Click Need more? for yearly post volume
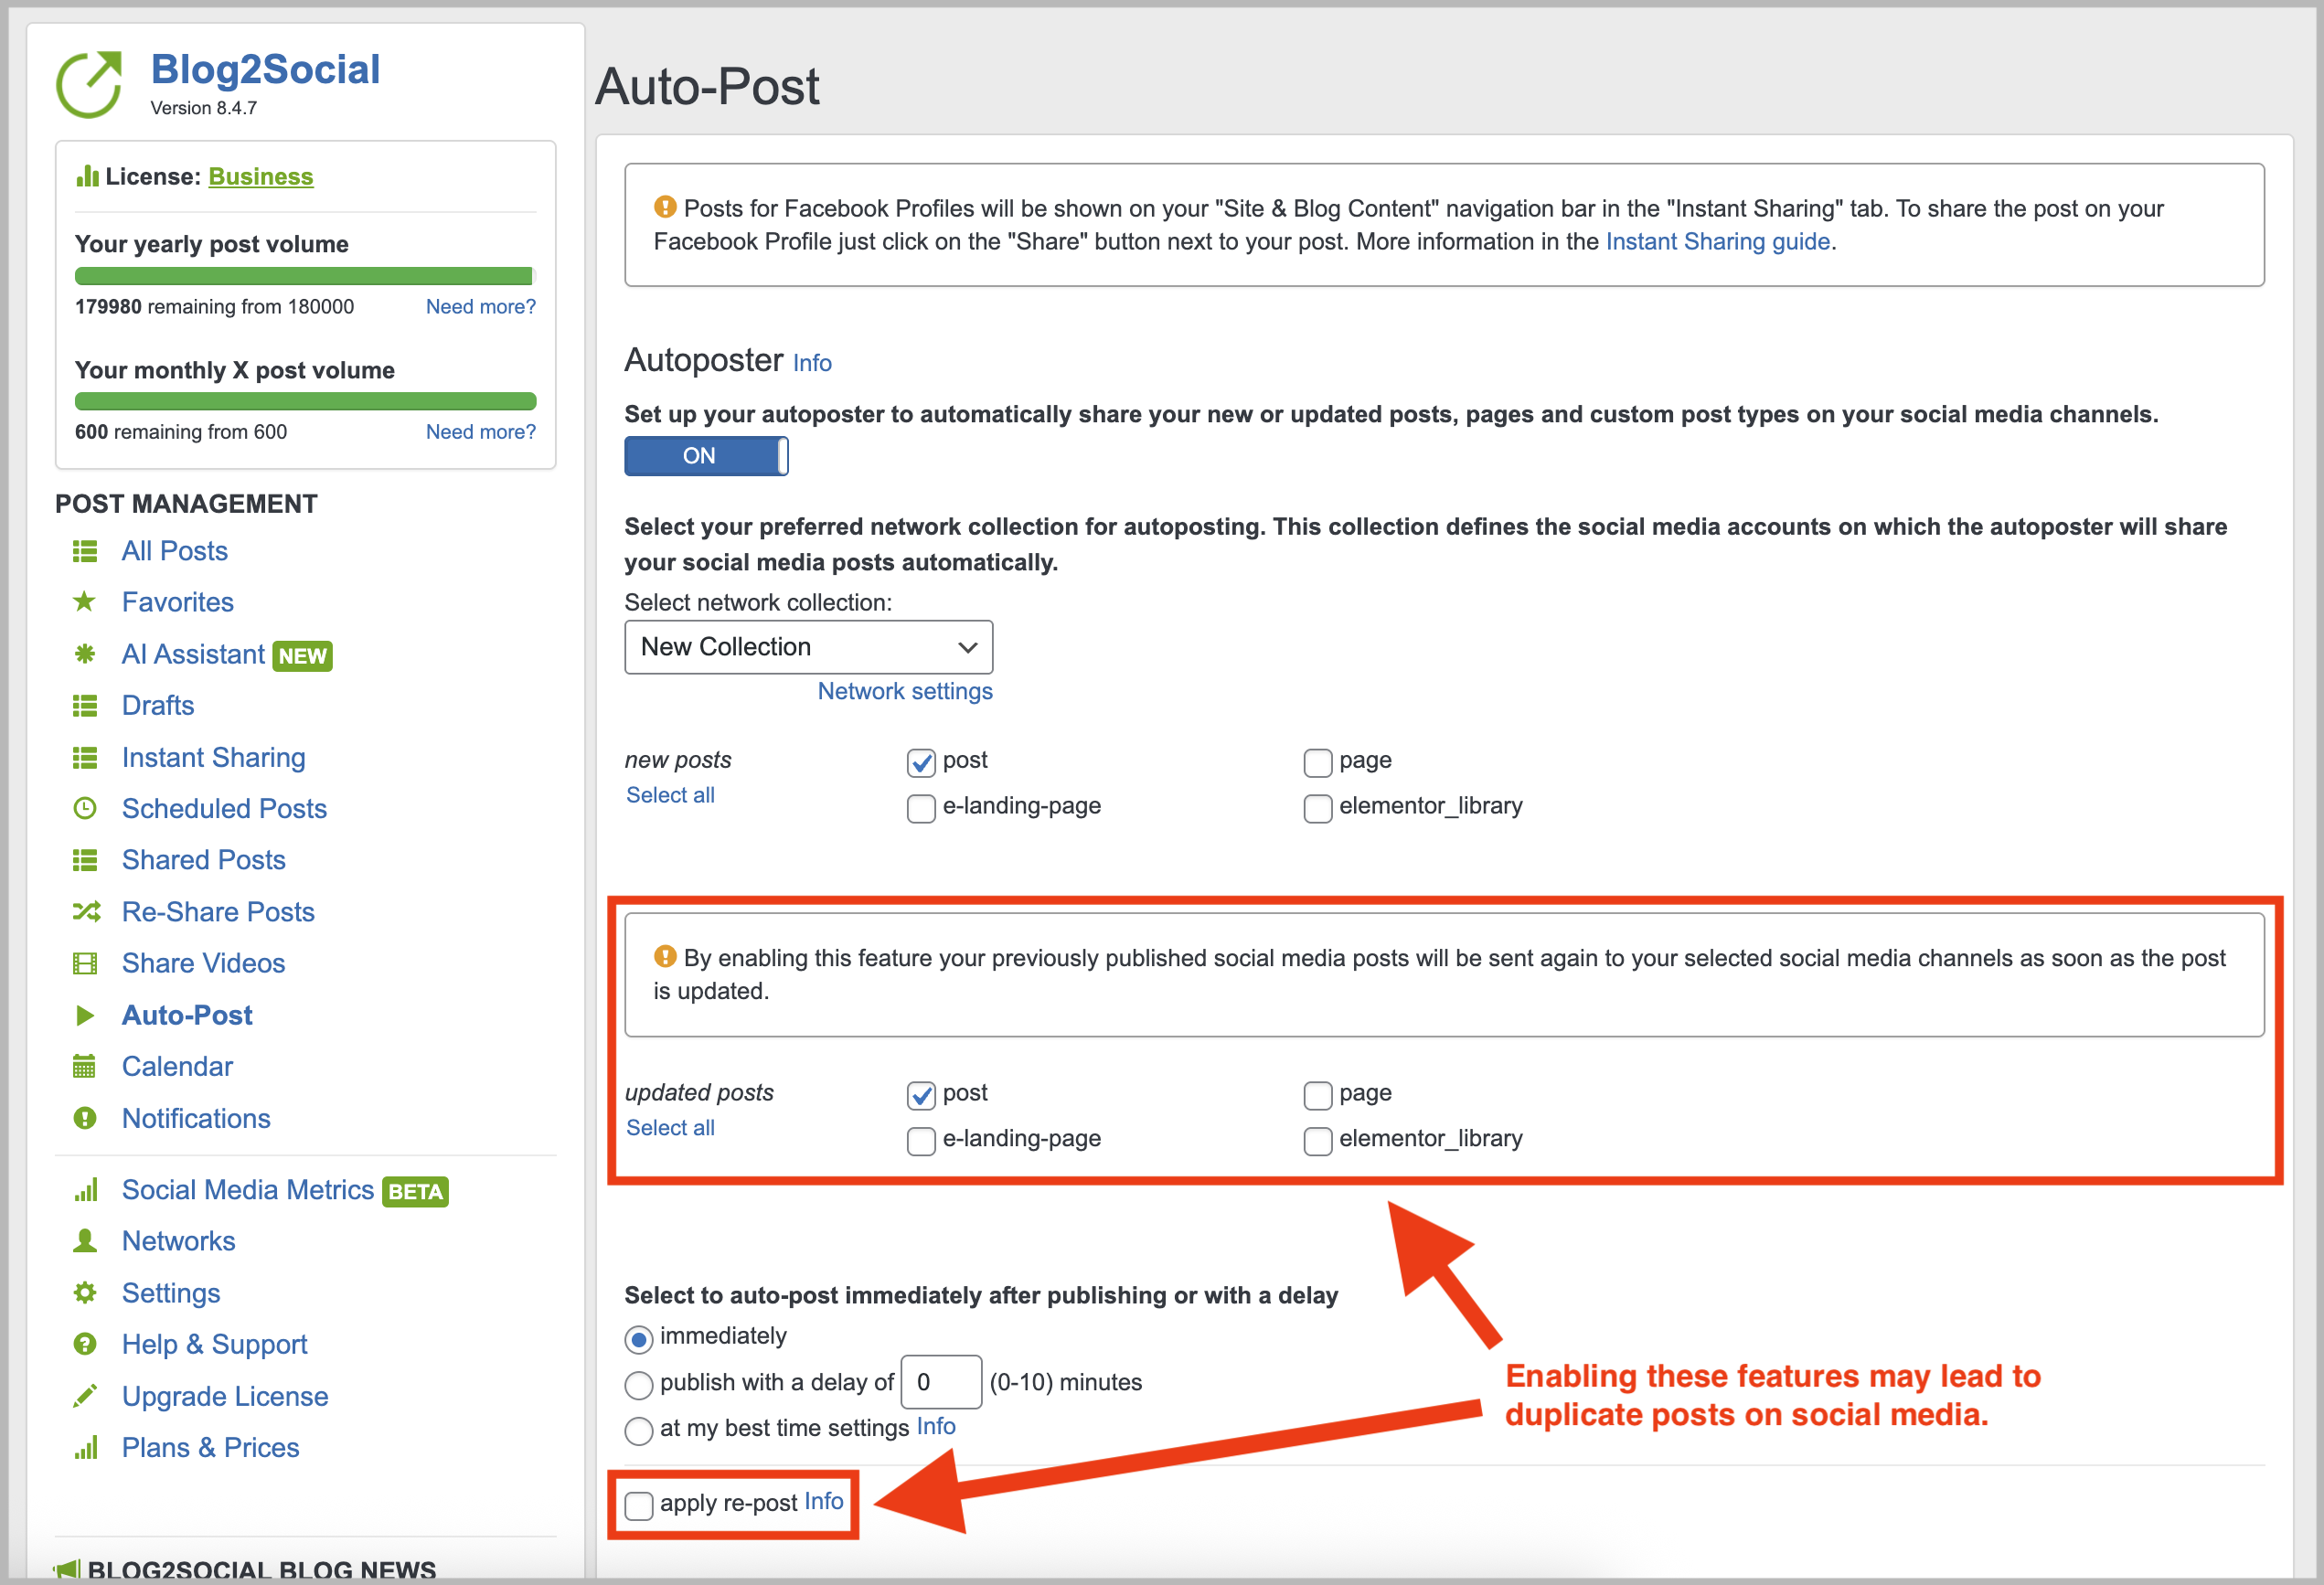Image resolution: width=2324 pixels, height=1585 pixels. click(480, 306)
